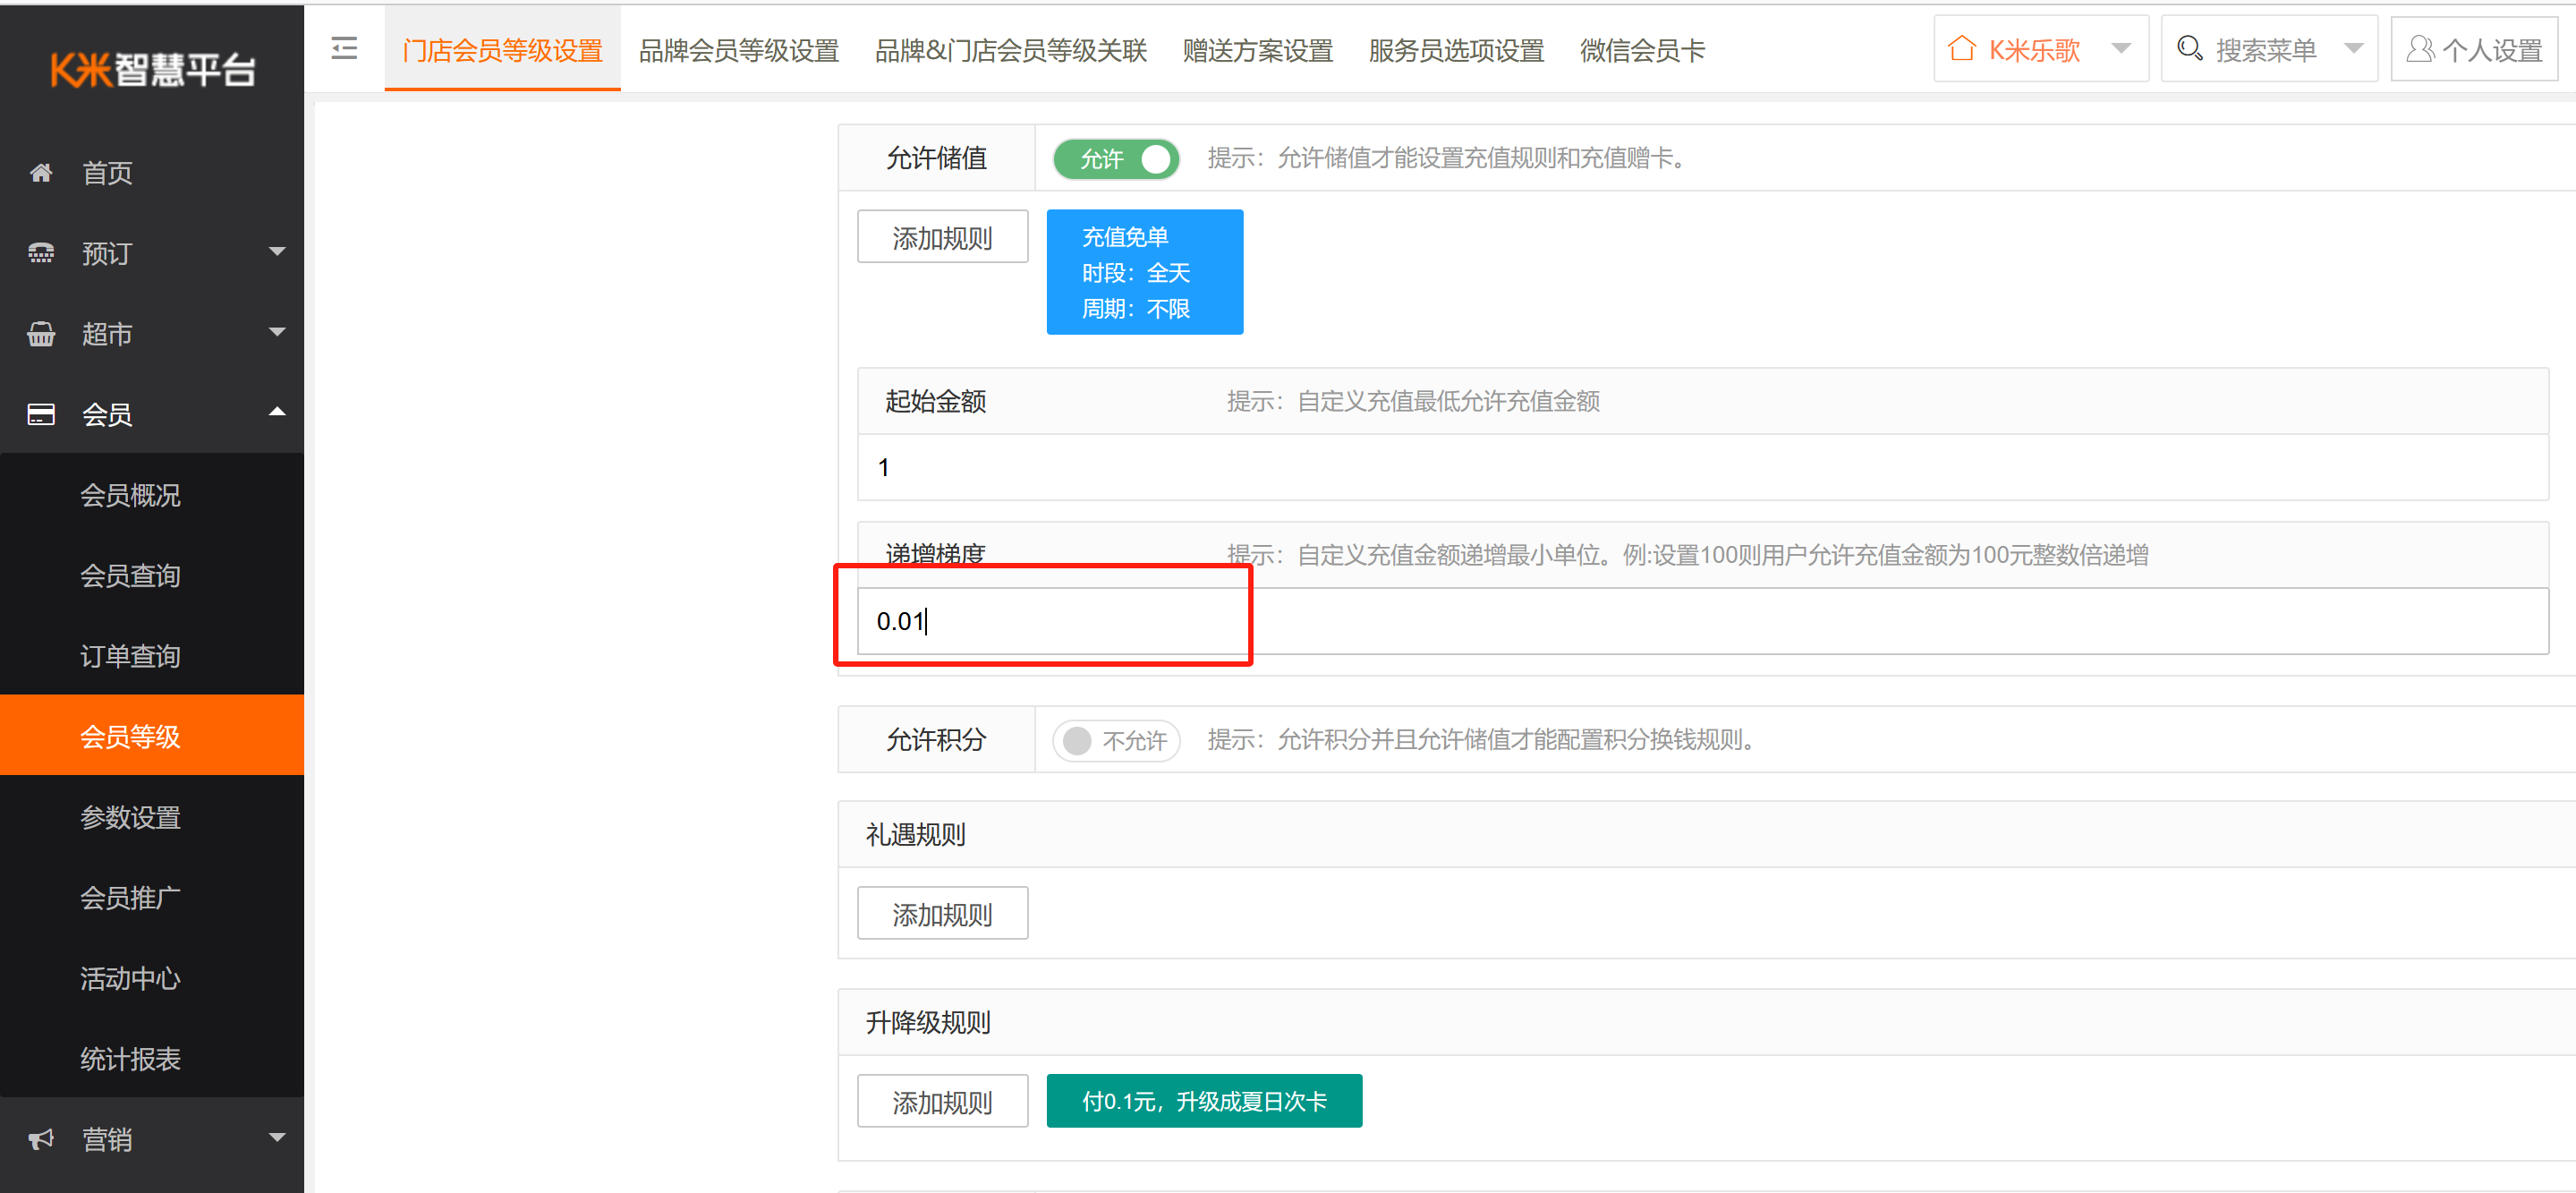The image size is (2576, 1193).
Task: Click the shopping basket icon beside 超市
Action: 41,334
